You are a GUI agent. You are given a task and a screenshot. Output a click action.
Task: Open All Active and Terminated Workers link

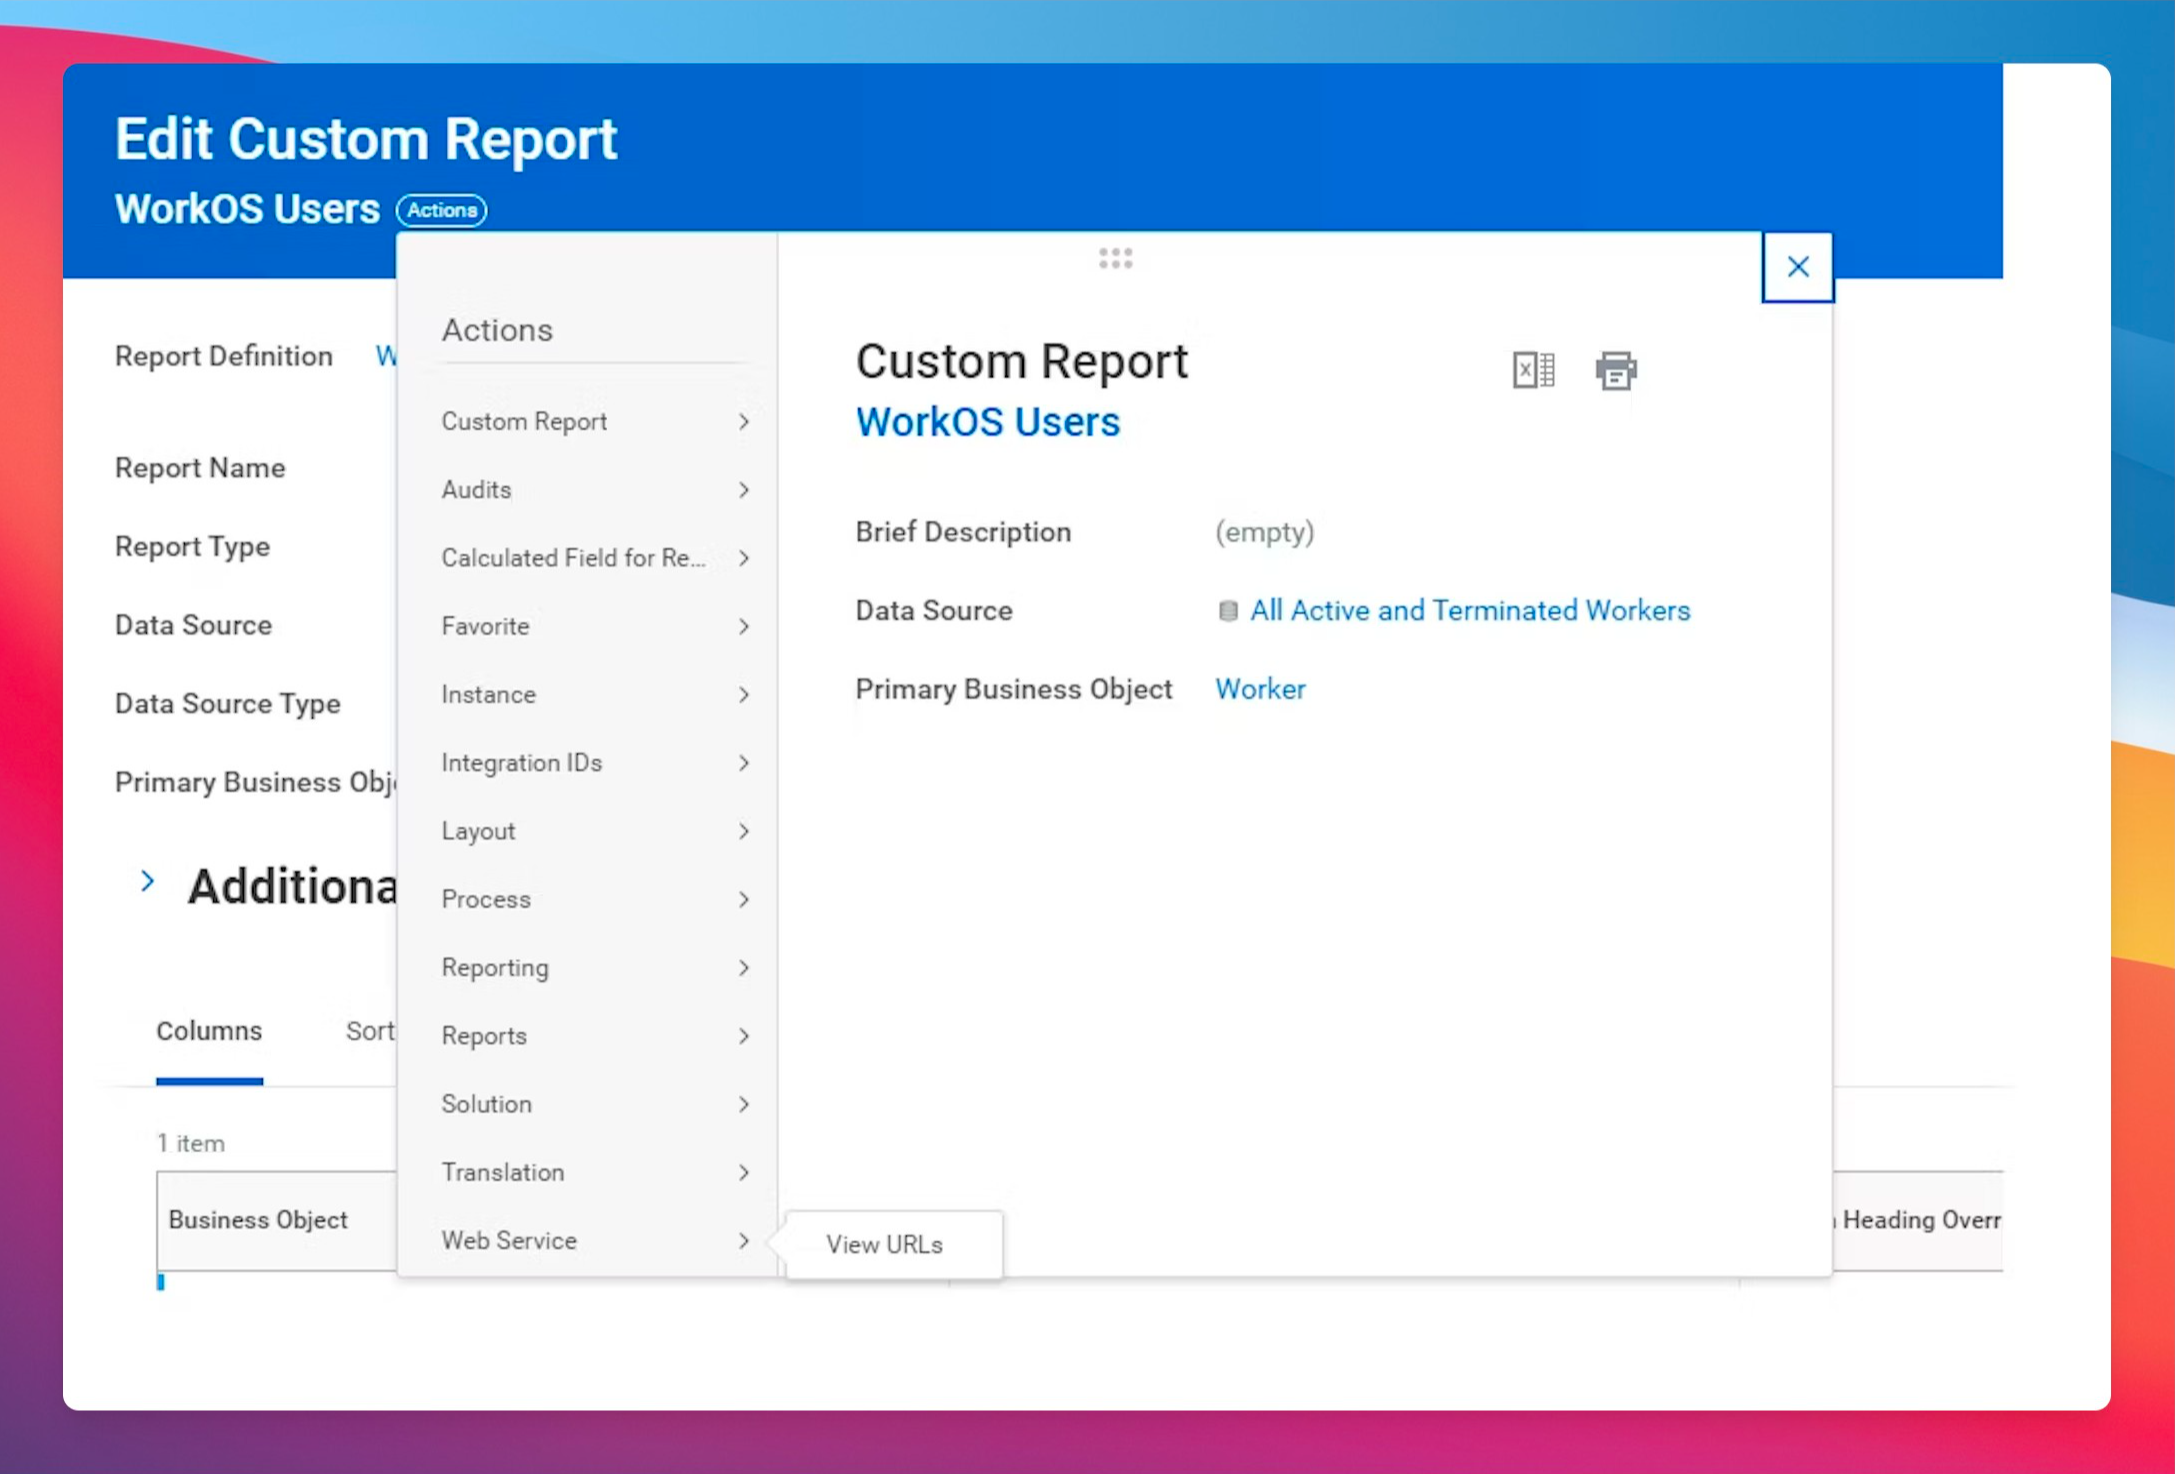pos(1469,611)
